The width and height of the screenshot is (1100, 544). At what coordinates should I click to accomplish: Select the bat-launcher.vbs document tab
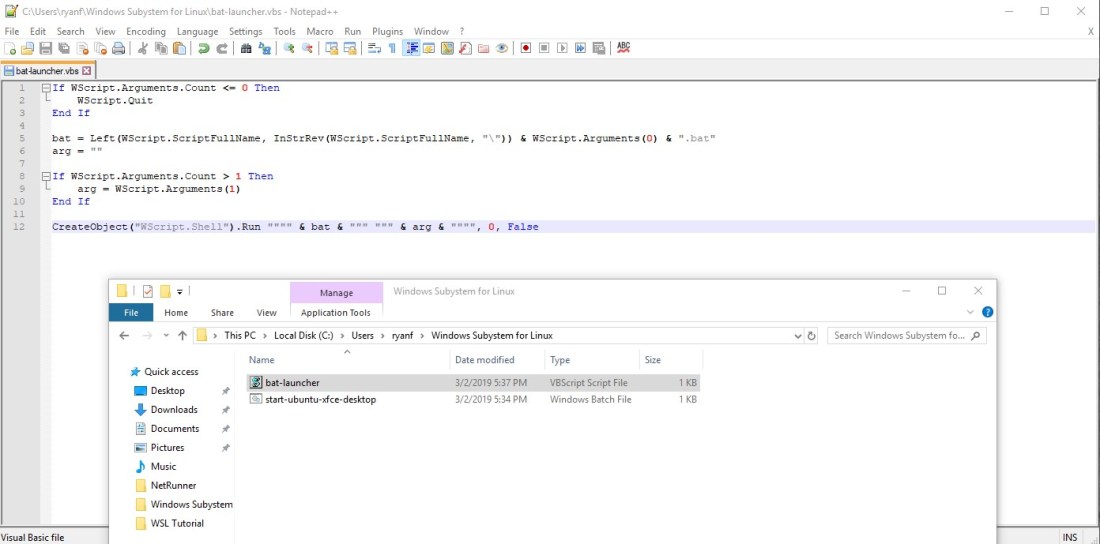point(47,71)
